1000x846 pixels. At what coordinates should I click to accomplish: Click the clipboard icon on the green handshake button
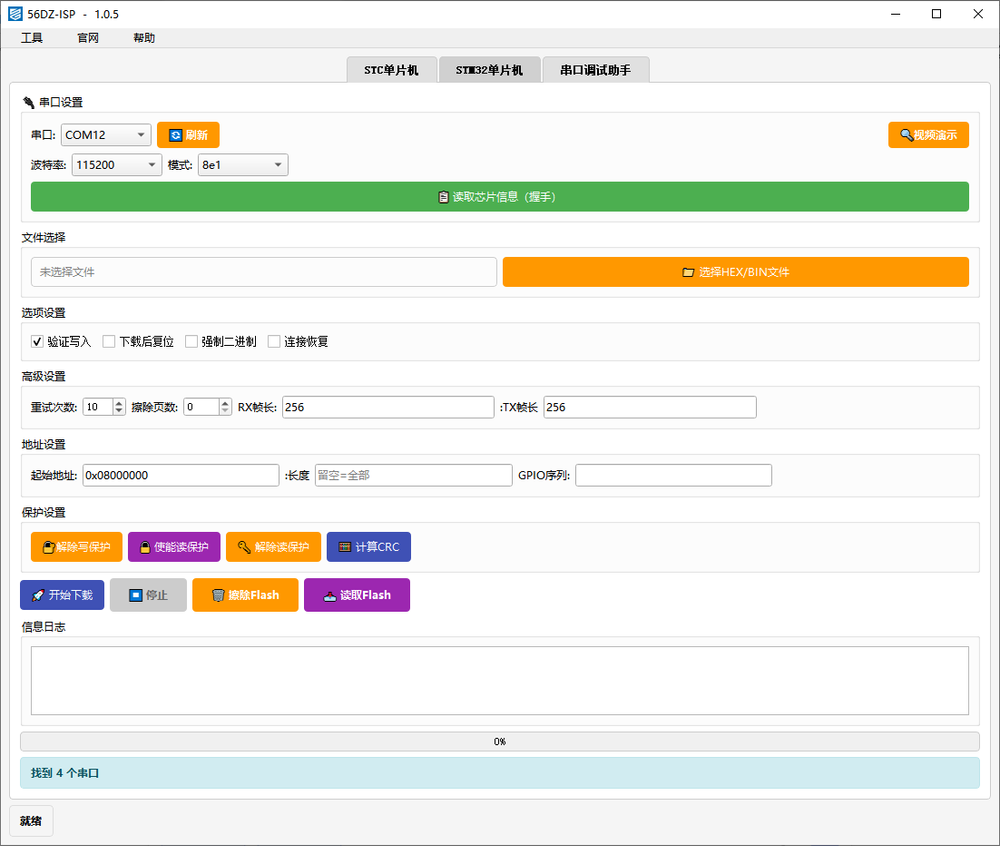[443, 197]
